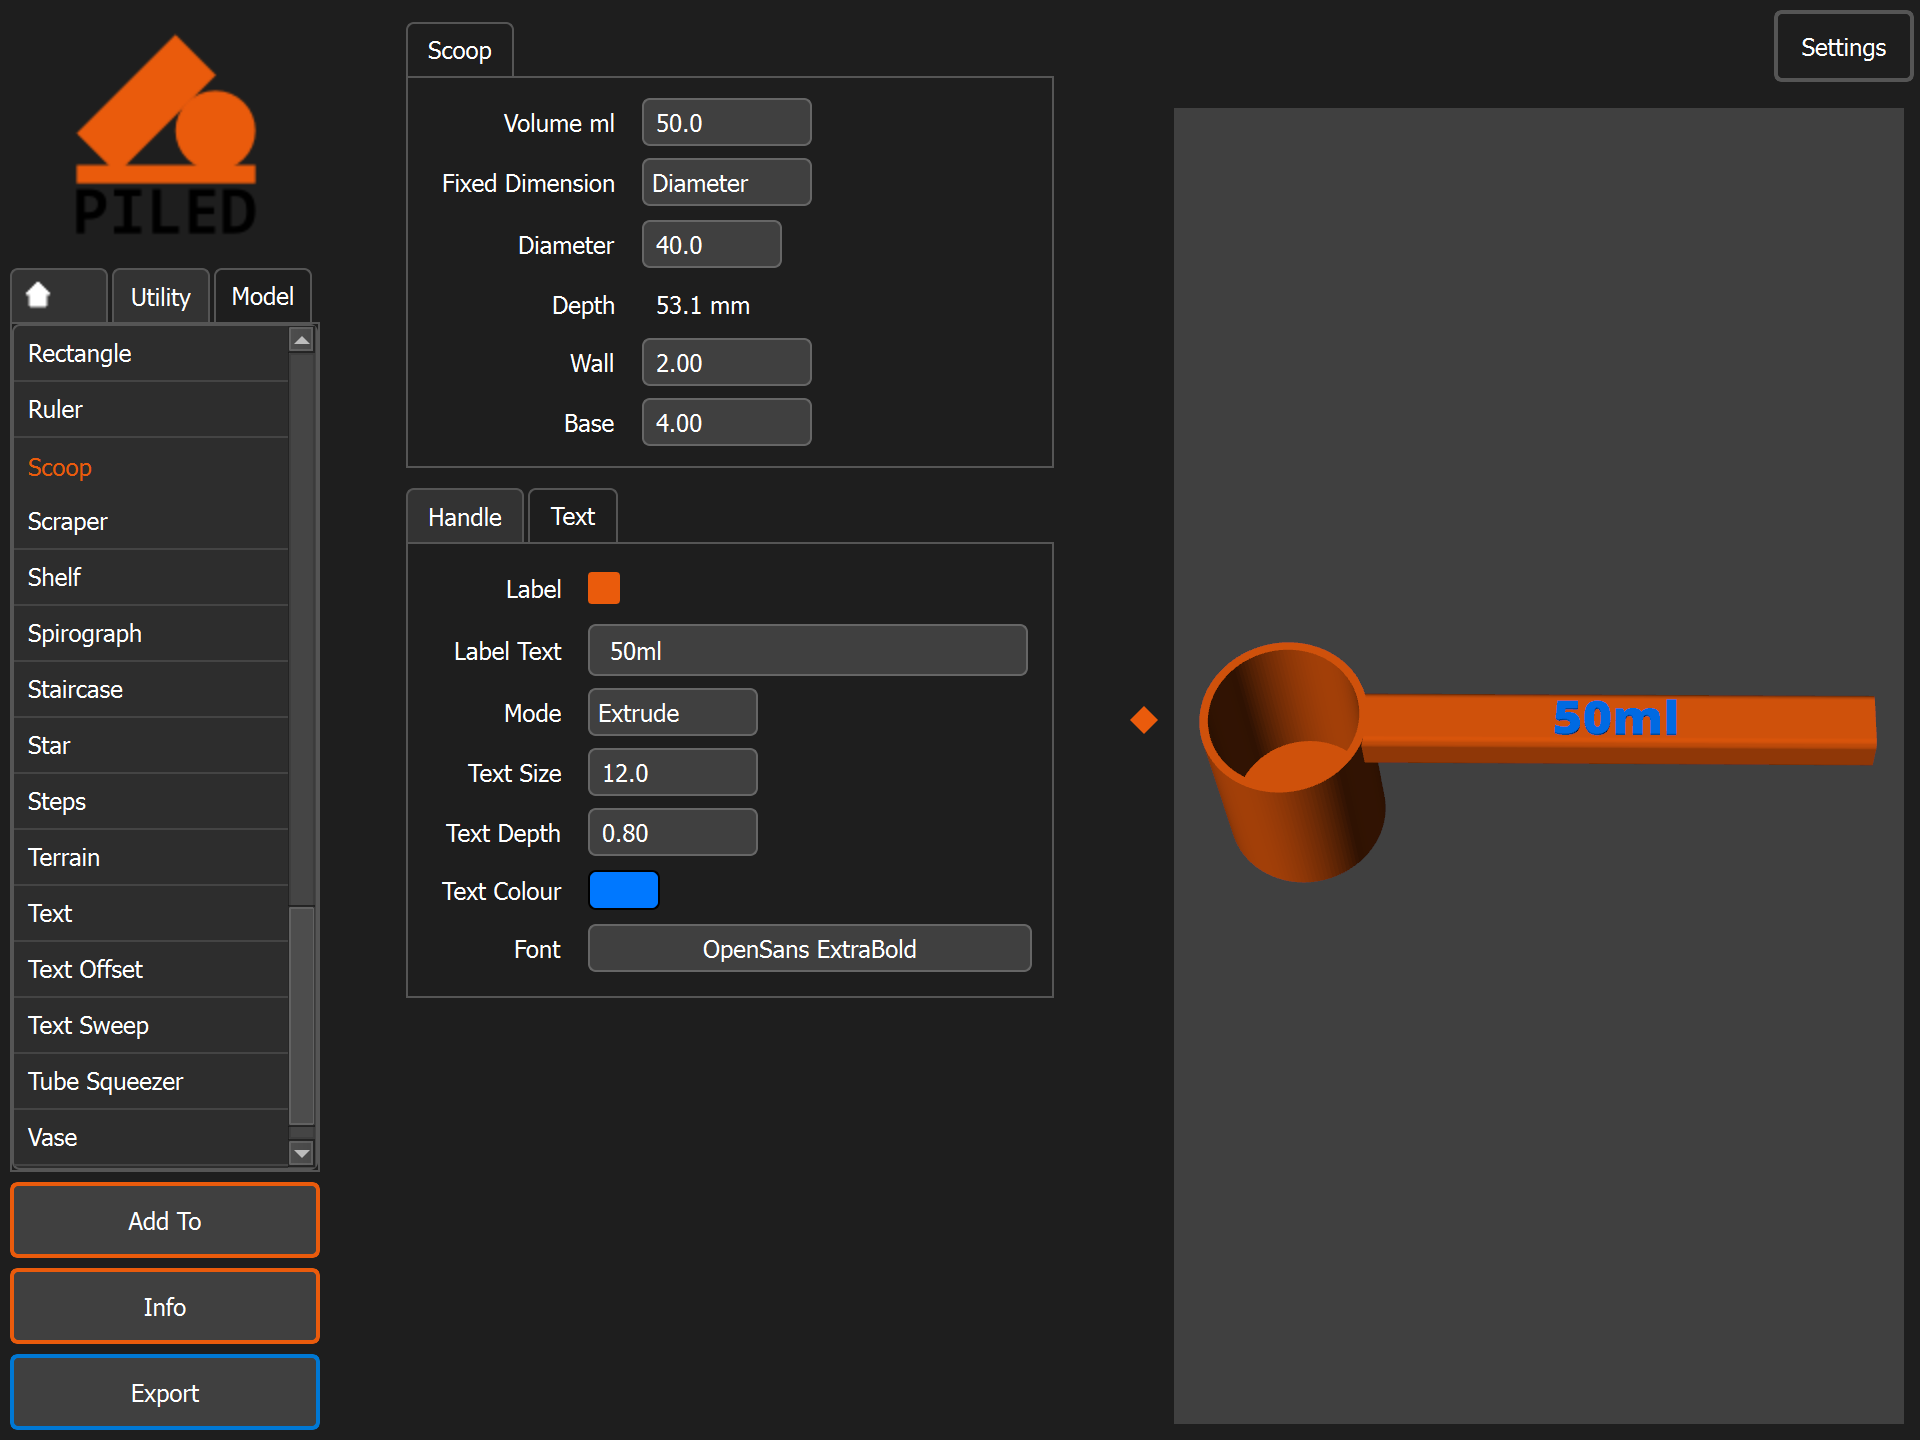Image resolution: width=1920 pixels, height=1440 pixels.
Task: Open the Model tab
Action: (263, 297)
